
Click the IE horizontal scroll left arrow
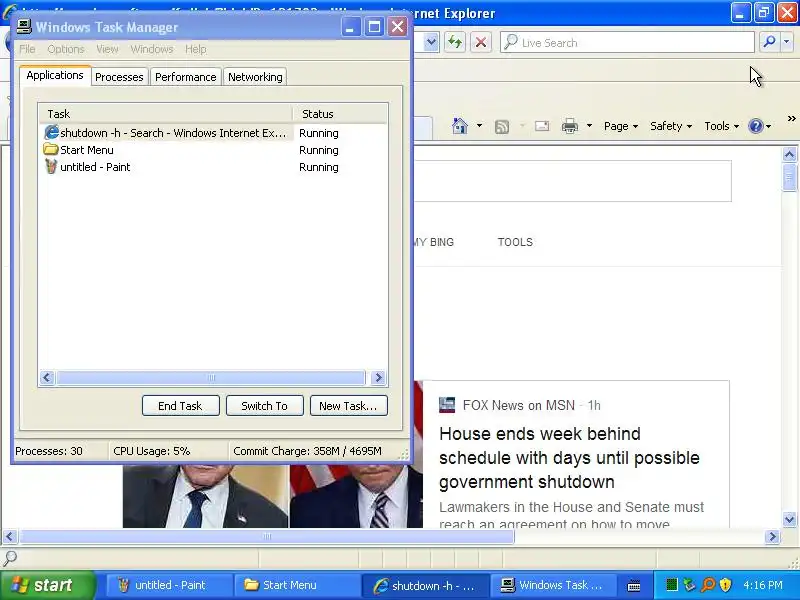[x=10, y=537]
